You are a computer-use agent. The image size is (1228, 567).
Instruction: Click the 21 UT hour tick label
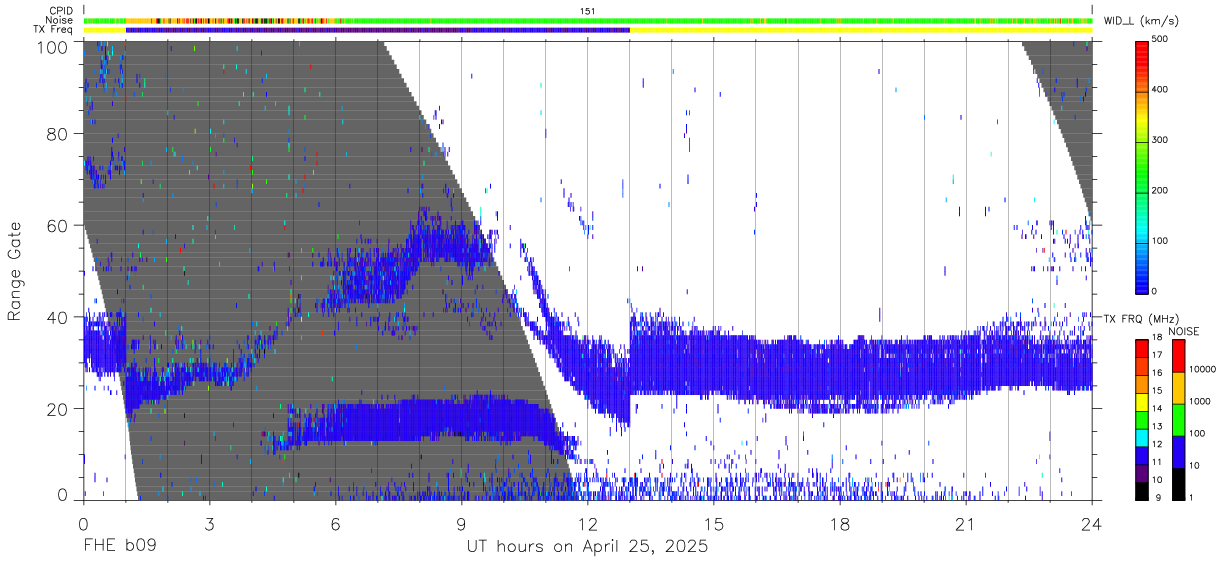pyautogui.click(x=966, y=525)
